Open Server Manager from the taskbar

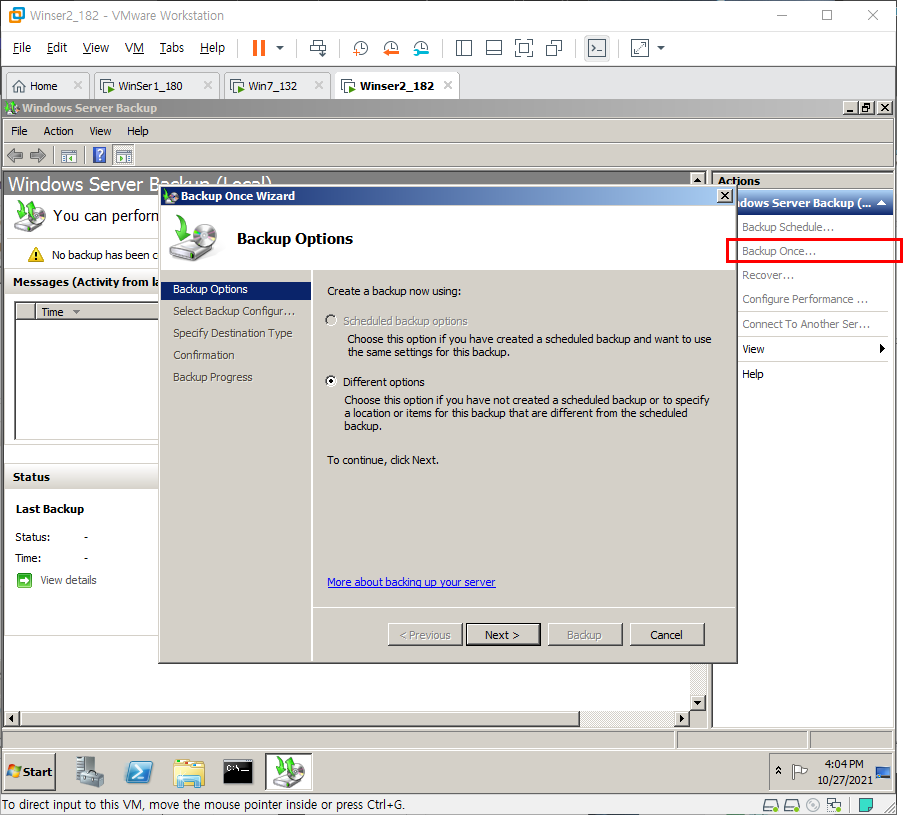tap(89, 772)
